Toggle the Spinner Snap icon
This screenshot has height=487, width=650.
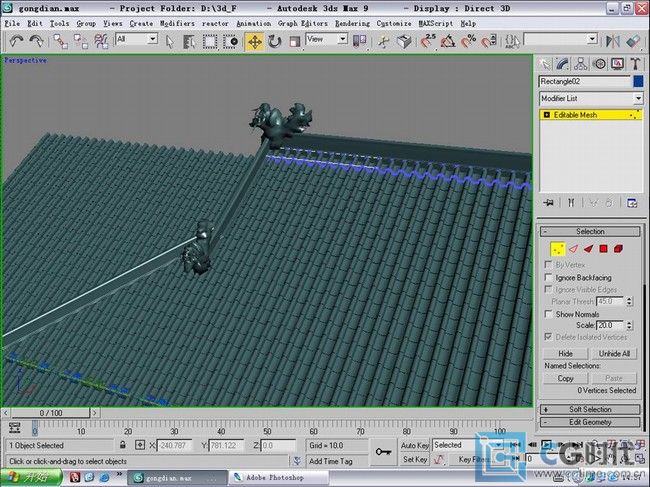click(489, 41)
